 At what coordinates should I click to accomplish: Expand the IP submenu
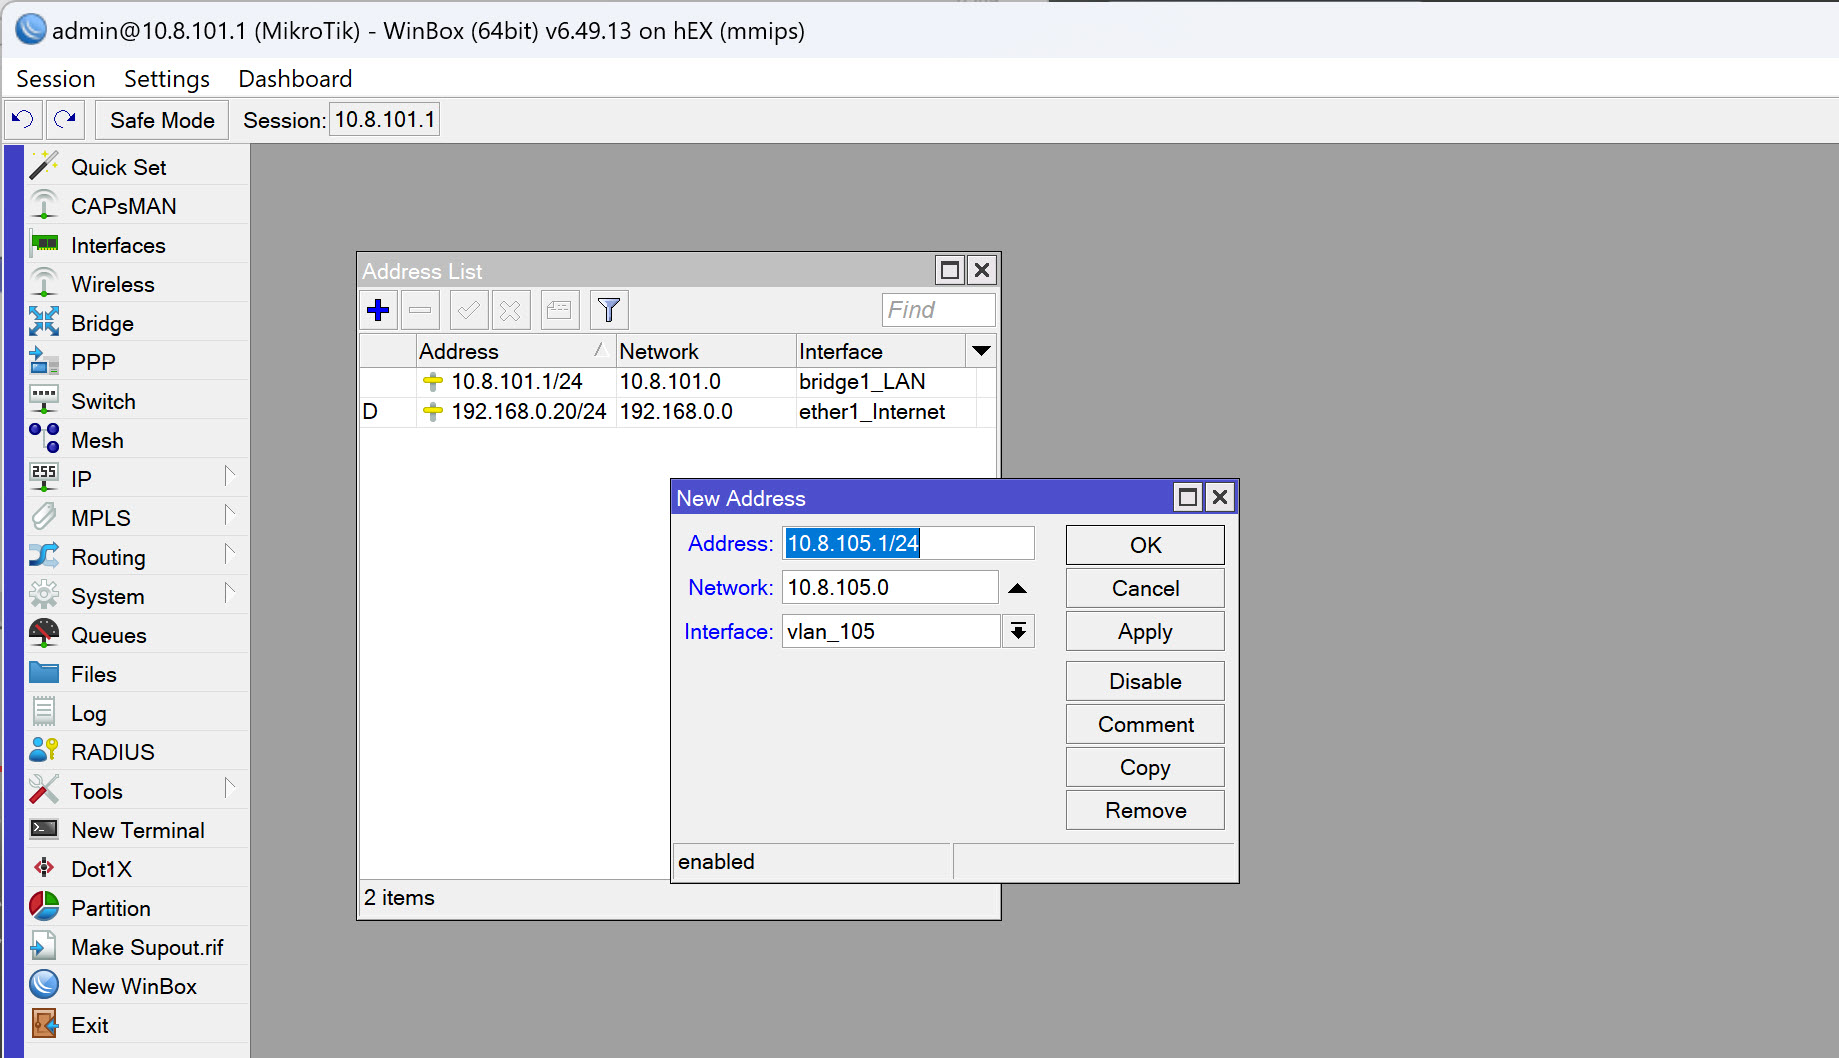point(82,478)
